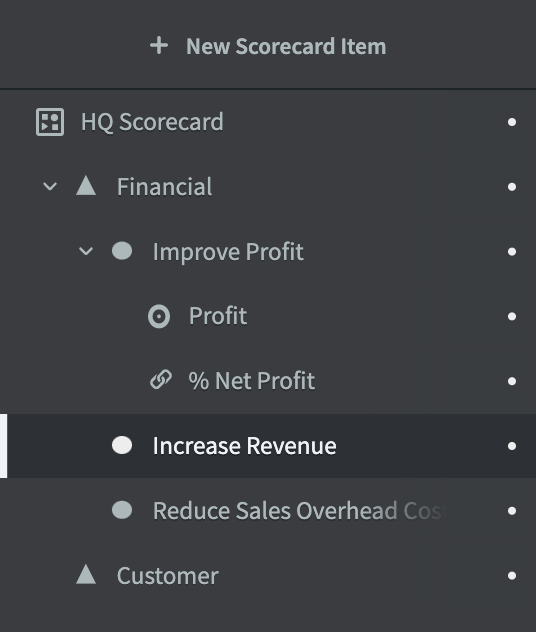Click the Improve Profit objective oval icon
536x632 pixels.
(x=122, y=251)
